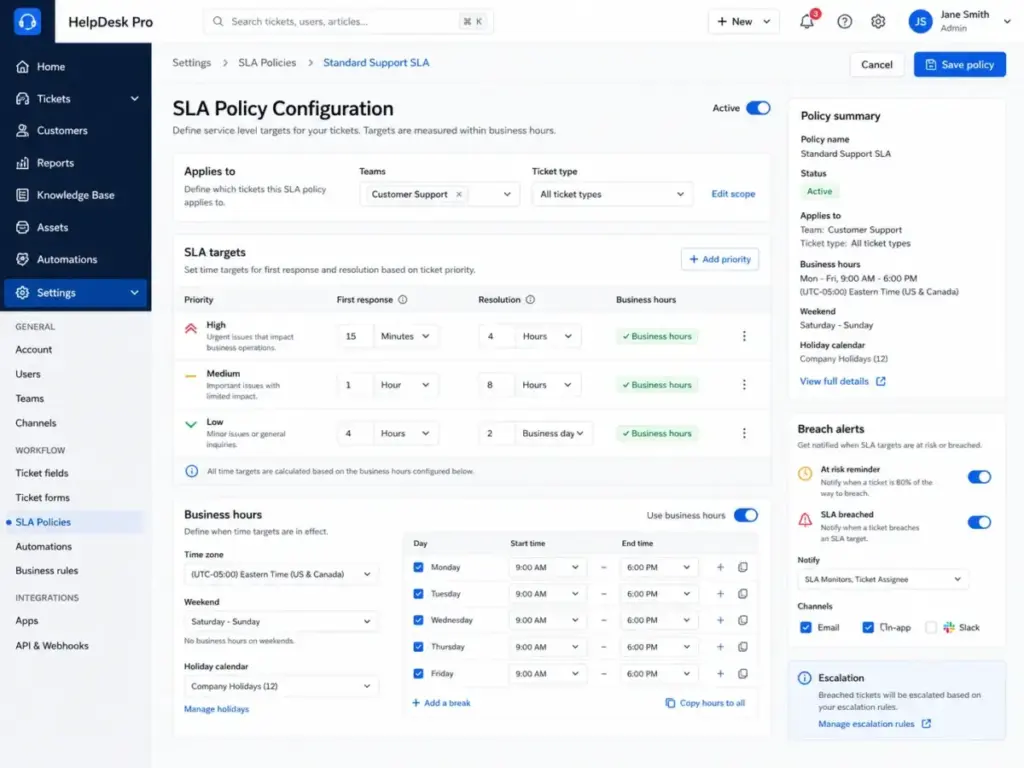This screenshot has width=1024, height=768.
Task: Copy Thursday's hours icon
Action: tap(743, 647)
